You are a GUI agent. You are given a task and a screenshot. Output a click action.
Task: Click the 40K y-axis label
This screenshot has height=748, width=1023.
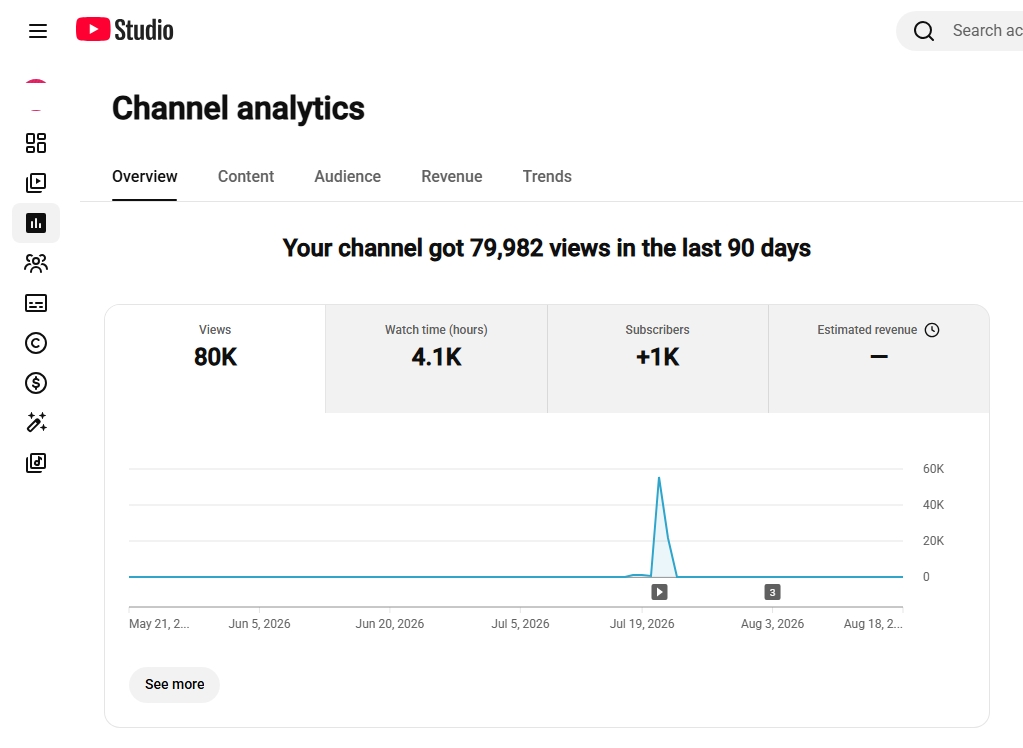(x=933, y=505)
